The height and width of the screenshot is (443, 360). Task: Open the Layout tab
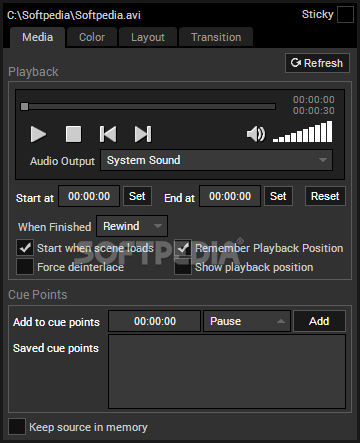tap(148, 37)
